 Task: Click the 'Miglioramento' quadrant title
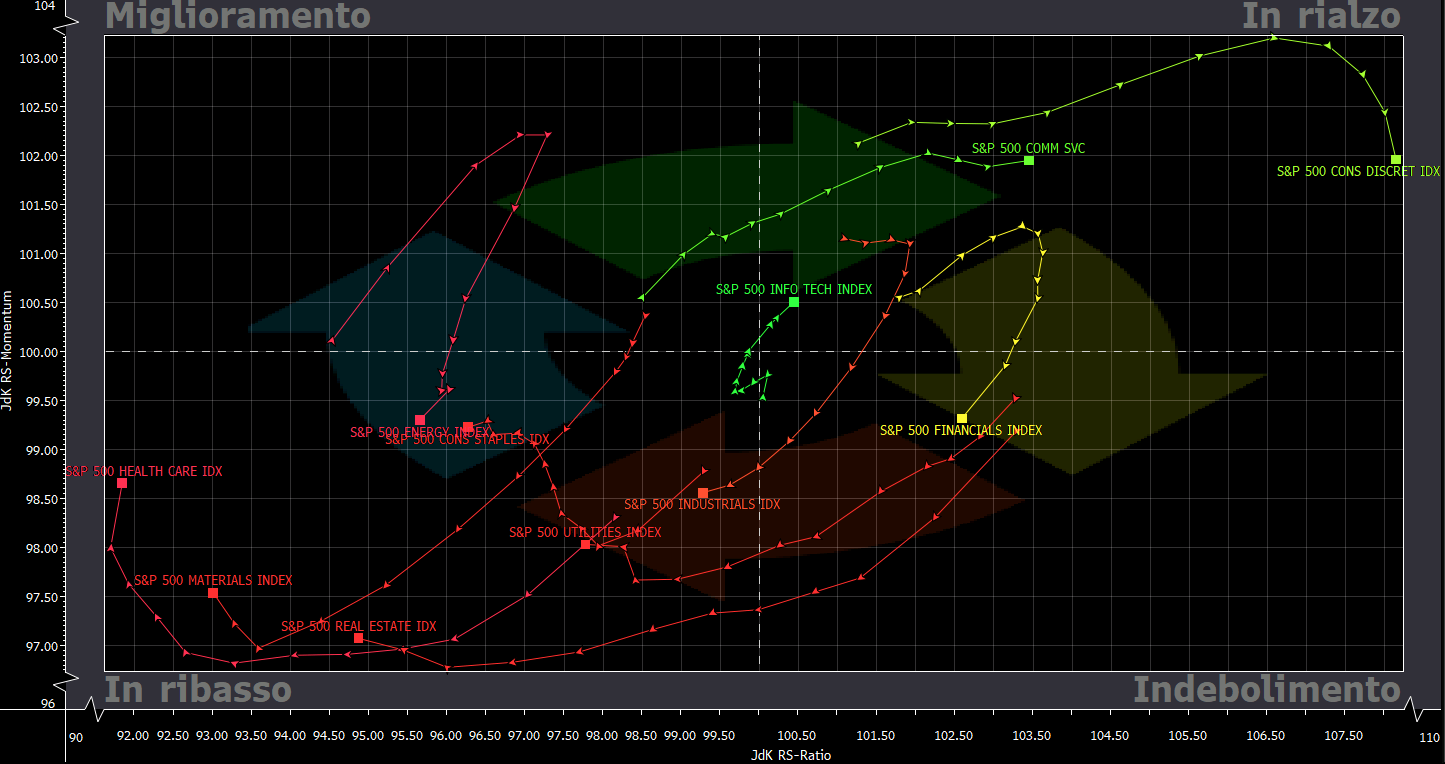[238, 16]
